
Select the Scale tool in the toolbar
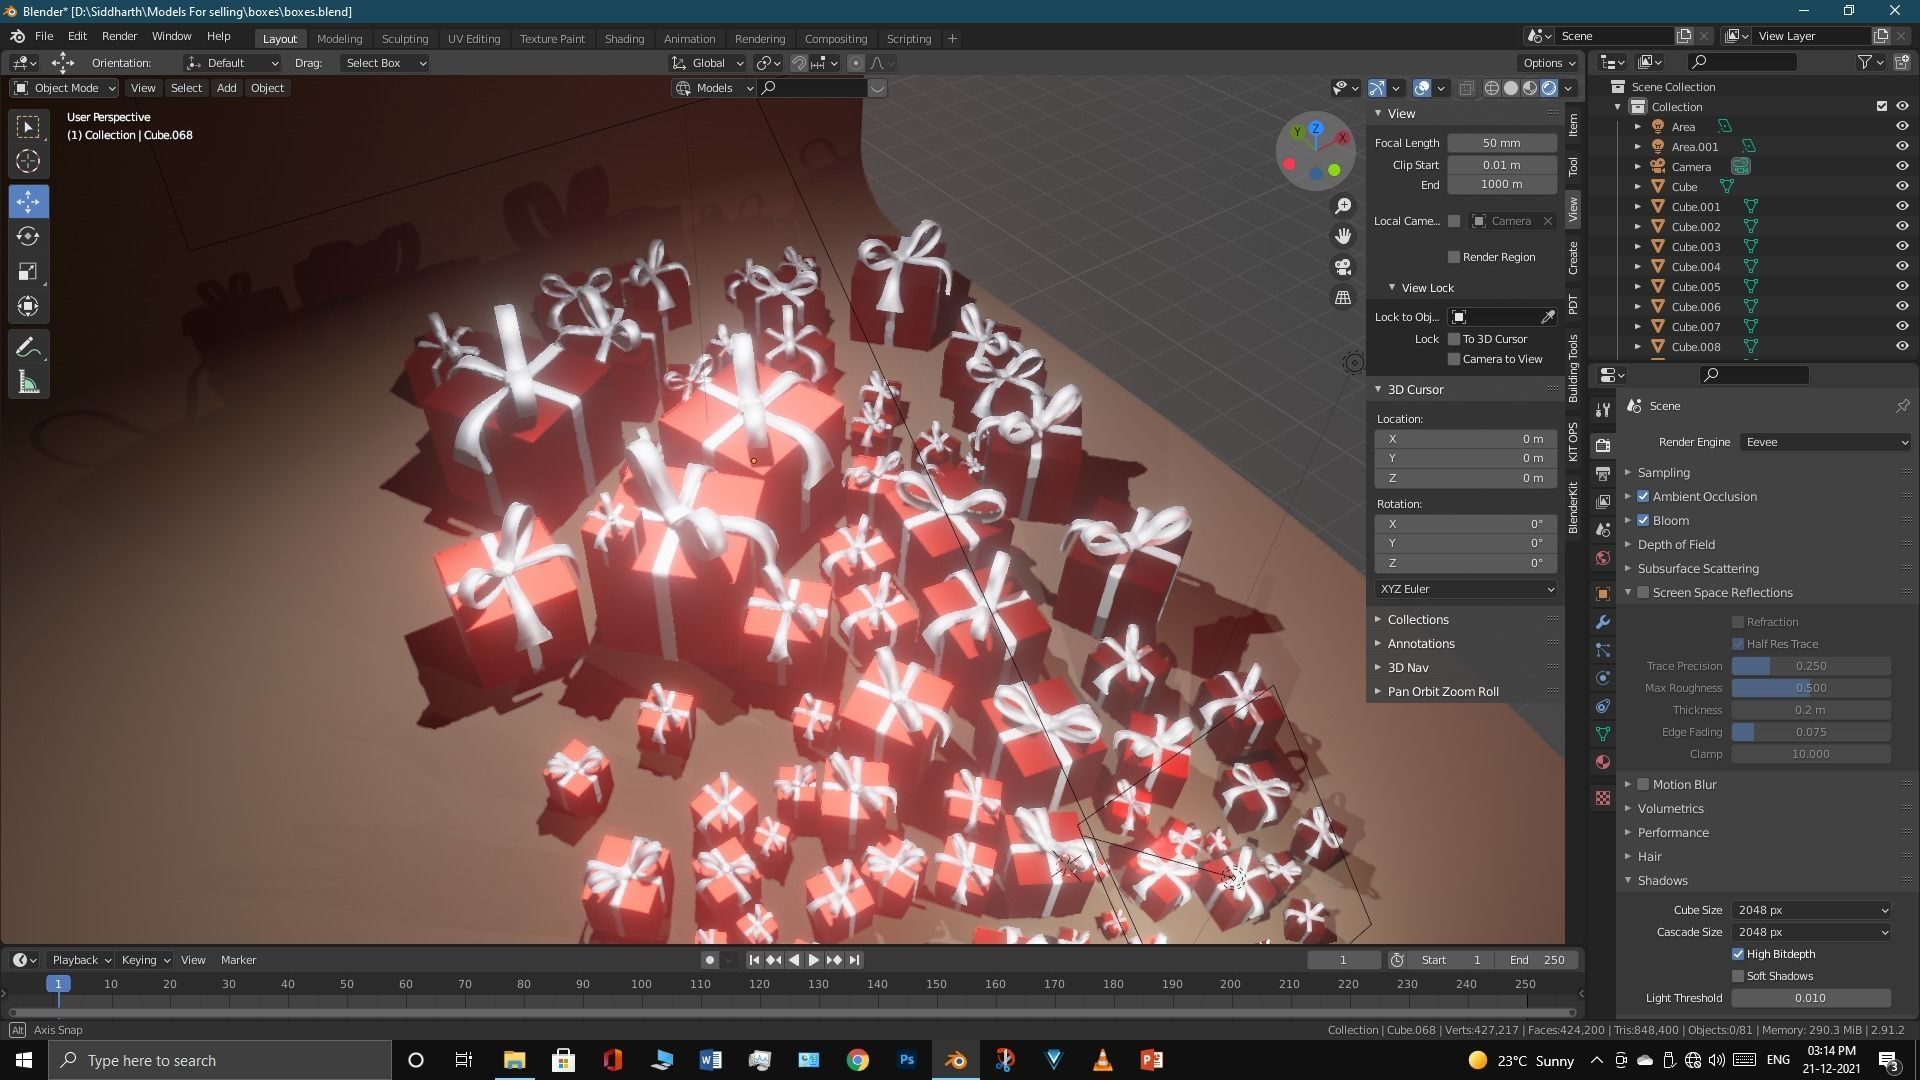(x=28, y=272)
